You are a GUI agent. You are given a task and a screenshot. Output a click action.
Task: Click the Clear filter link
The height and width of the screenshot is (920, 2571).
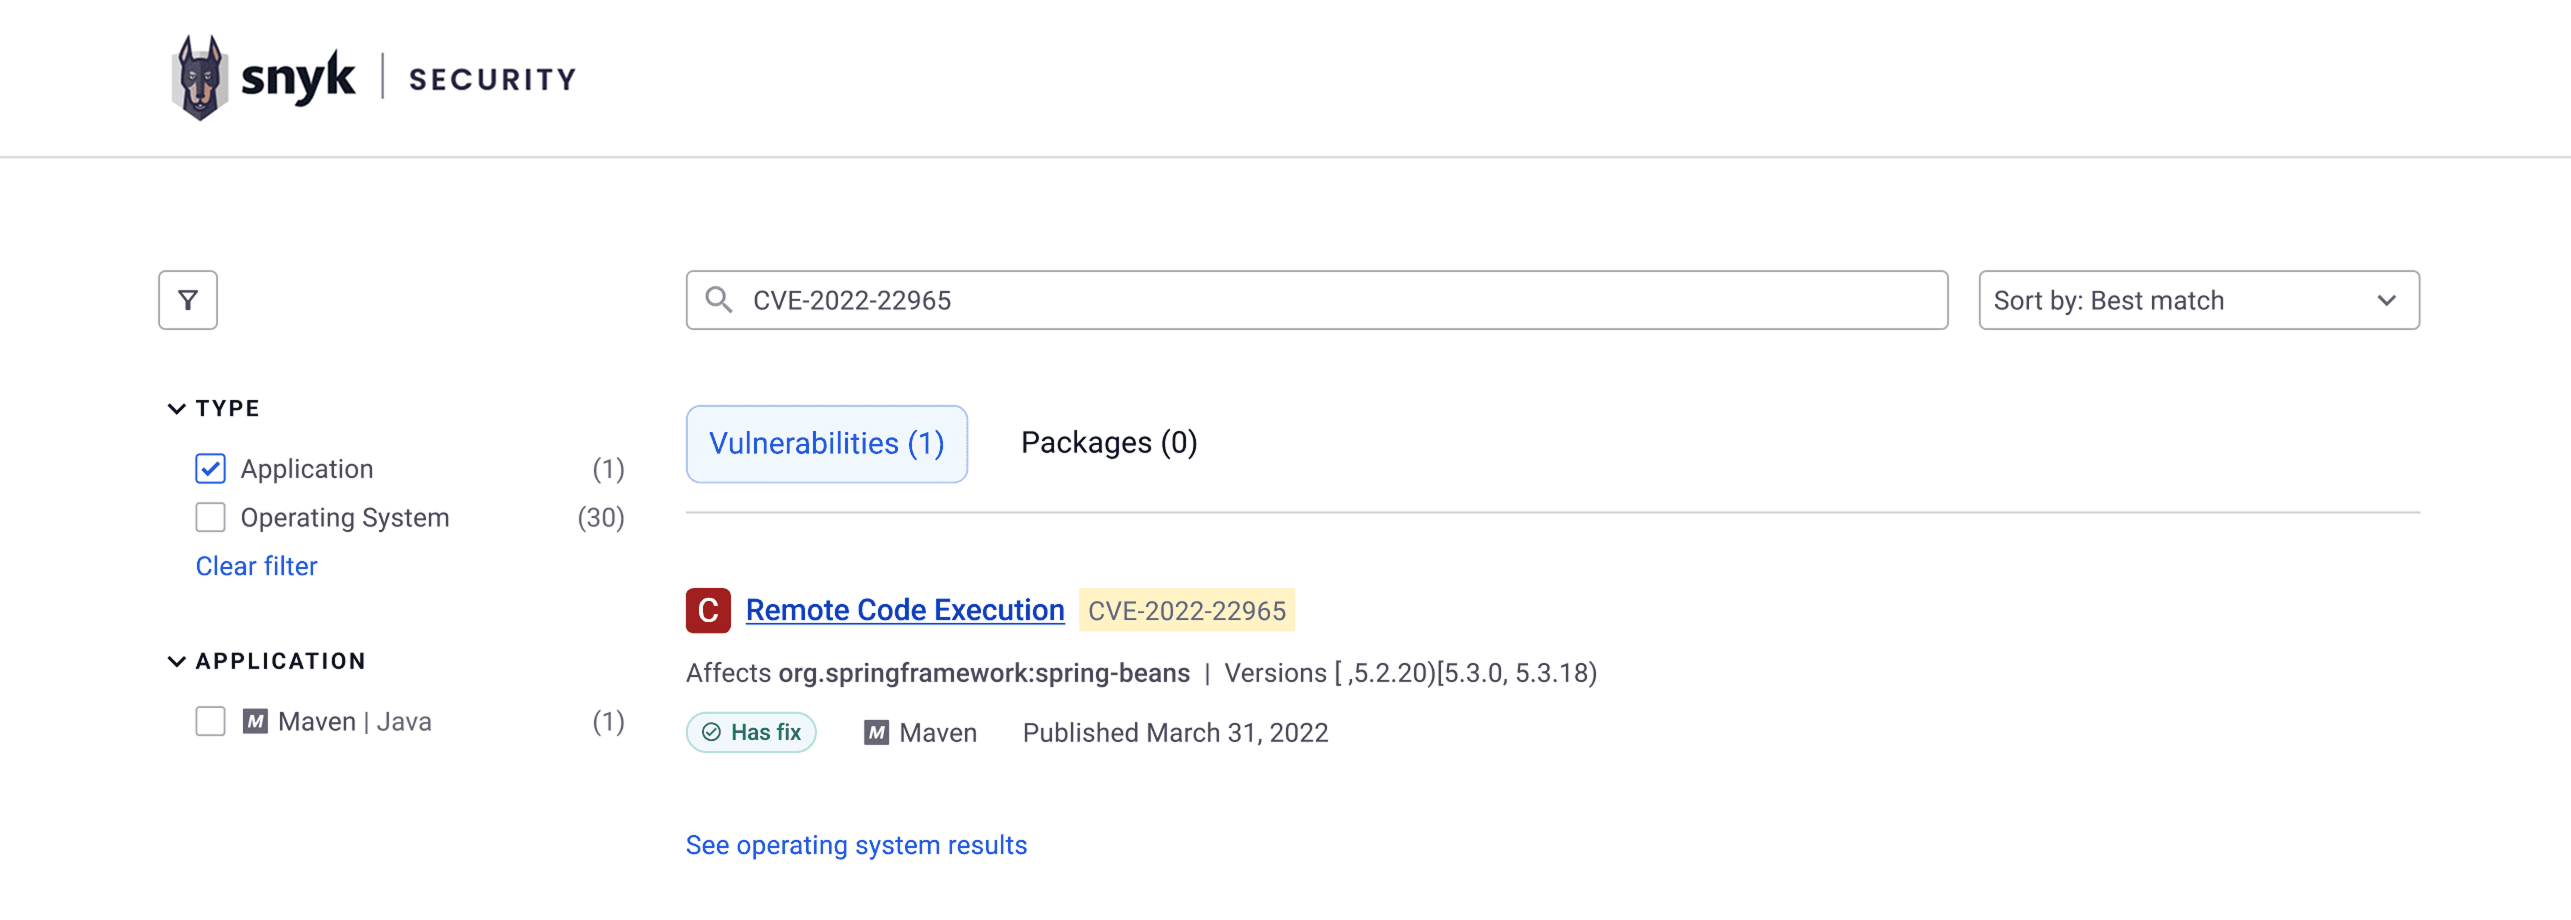(256, 567)
